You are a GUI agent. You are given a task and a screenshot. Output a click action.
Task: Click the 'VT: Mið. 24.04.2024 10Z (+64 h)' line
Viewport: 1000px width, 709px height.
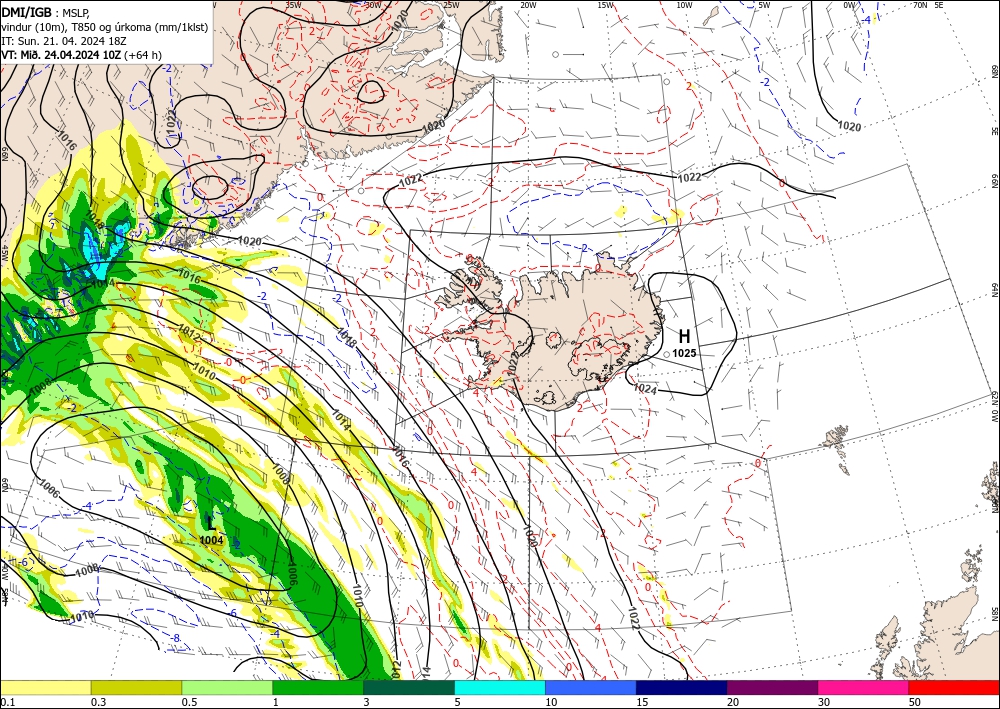(82, 55)
